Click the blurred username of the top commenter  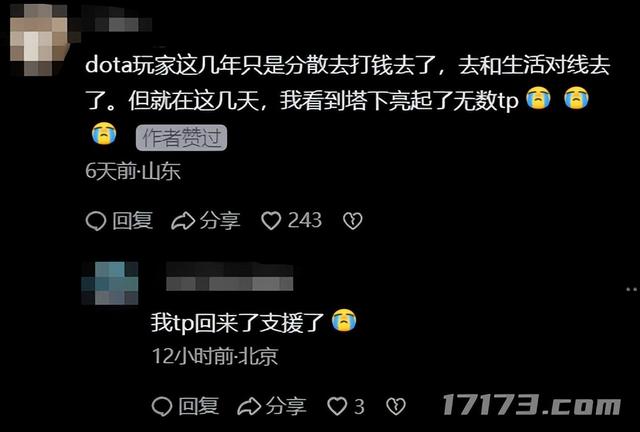click(117, 24)
